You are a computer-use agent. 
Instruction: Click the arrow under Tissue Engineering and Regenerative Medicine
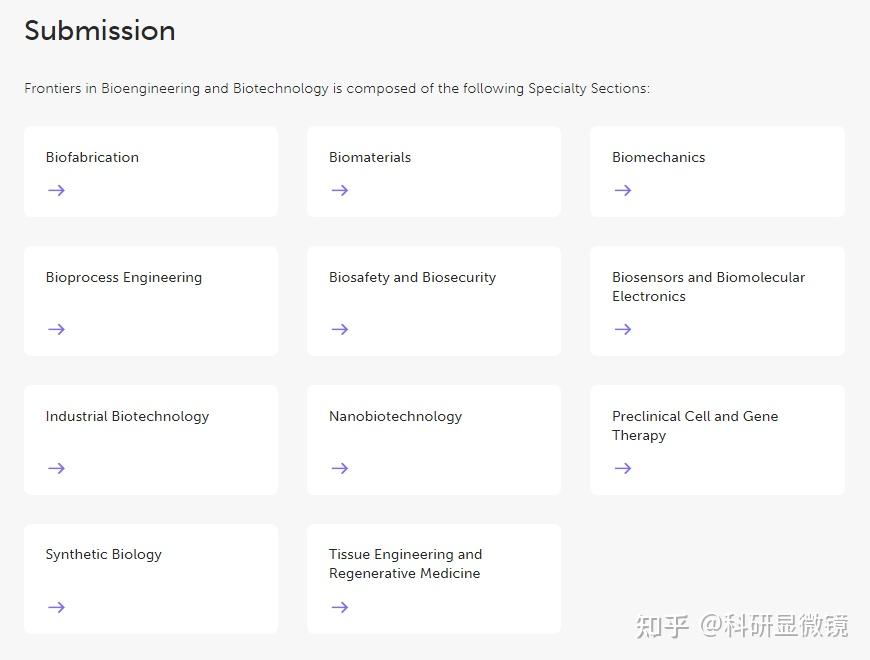pos(340,607)
